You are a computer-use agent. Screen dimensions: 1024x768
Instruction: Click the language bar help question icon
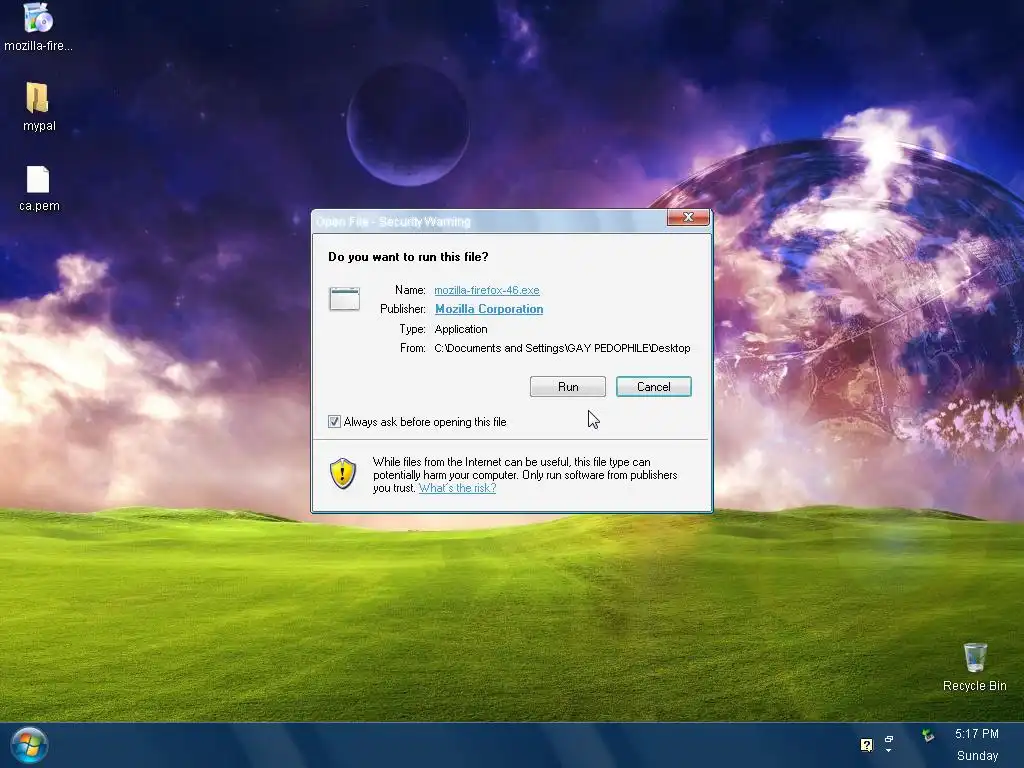tap(867, 744)
